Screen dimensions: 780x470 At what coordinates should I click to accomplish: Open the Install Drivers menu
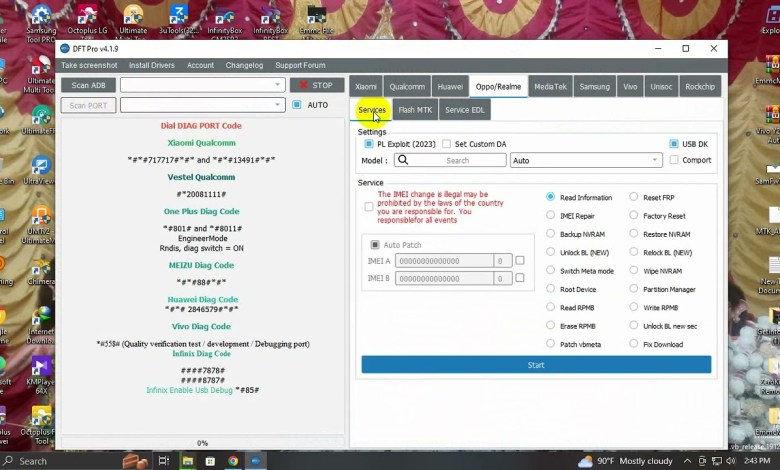tap(152, 66)
